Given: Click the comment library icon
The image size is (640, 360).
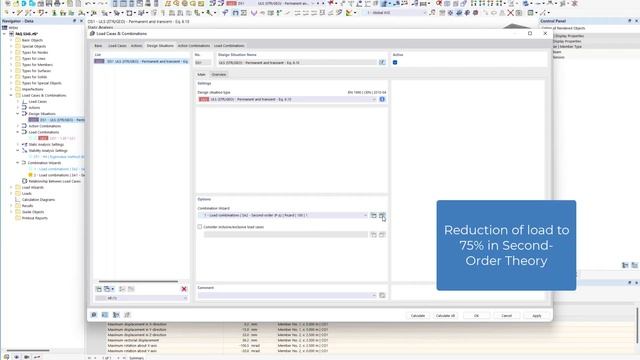Looking at the screenshot, I should tap(382, 295).
